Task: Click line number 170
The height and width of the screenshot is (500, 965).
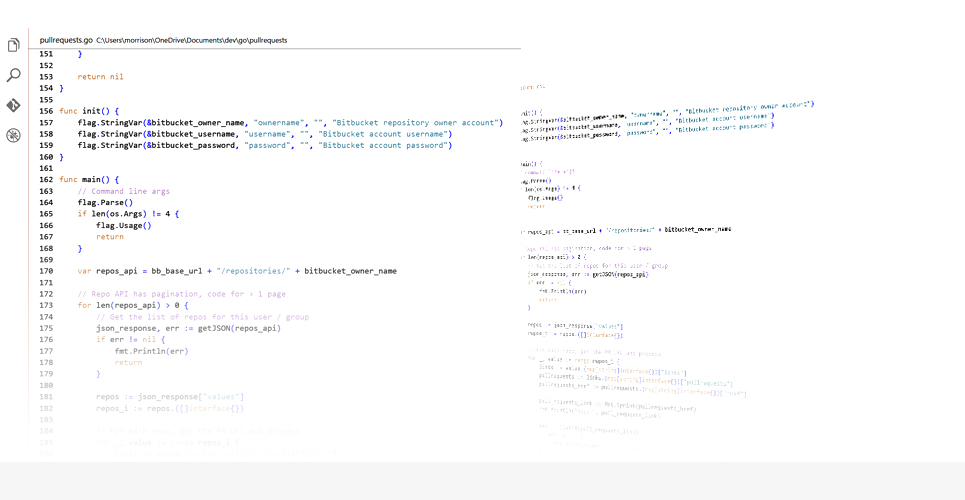Action: coord(46,271)
